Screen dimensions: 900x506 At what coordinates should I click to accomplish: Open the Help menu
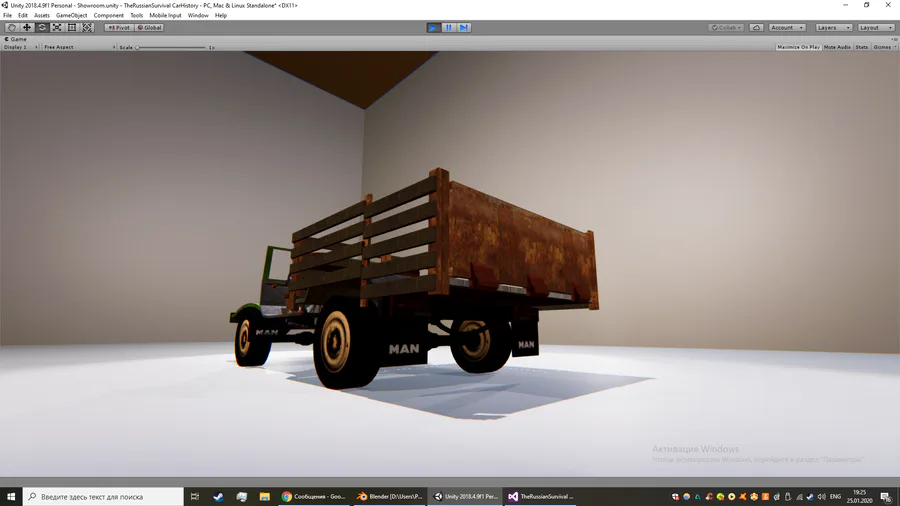coord(221,15)
